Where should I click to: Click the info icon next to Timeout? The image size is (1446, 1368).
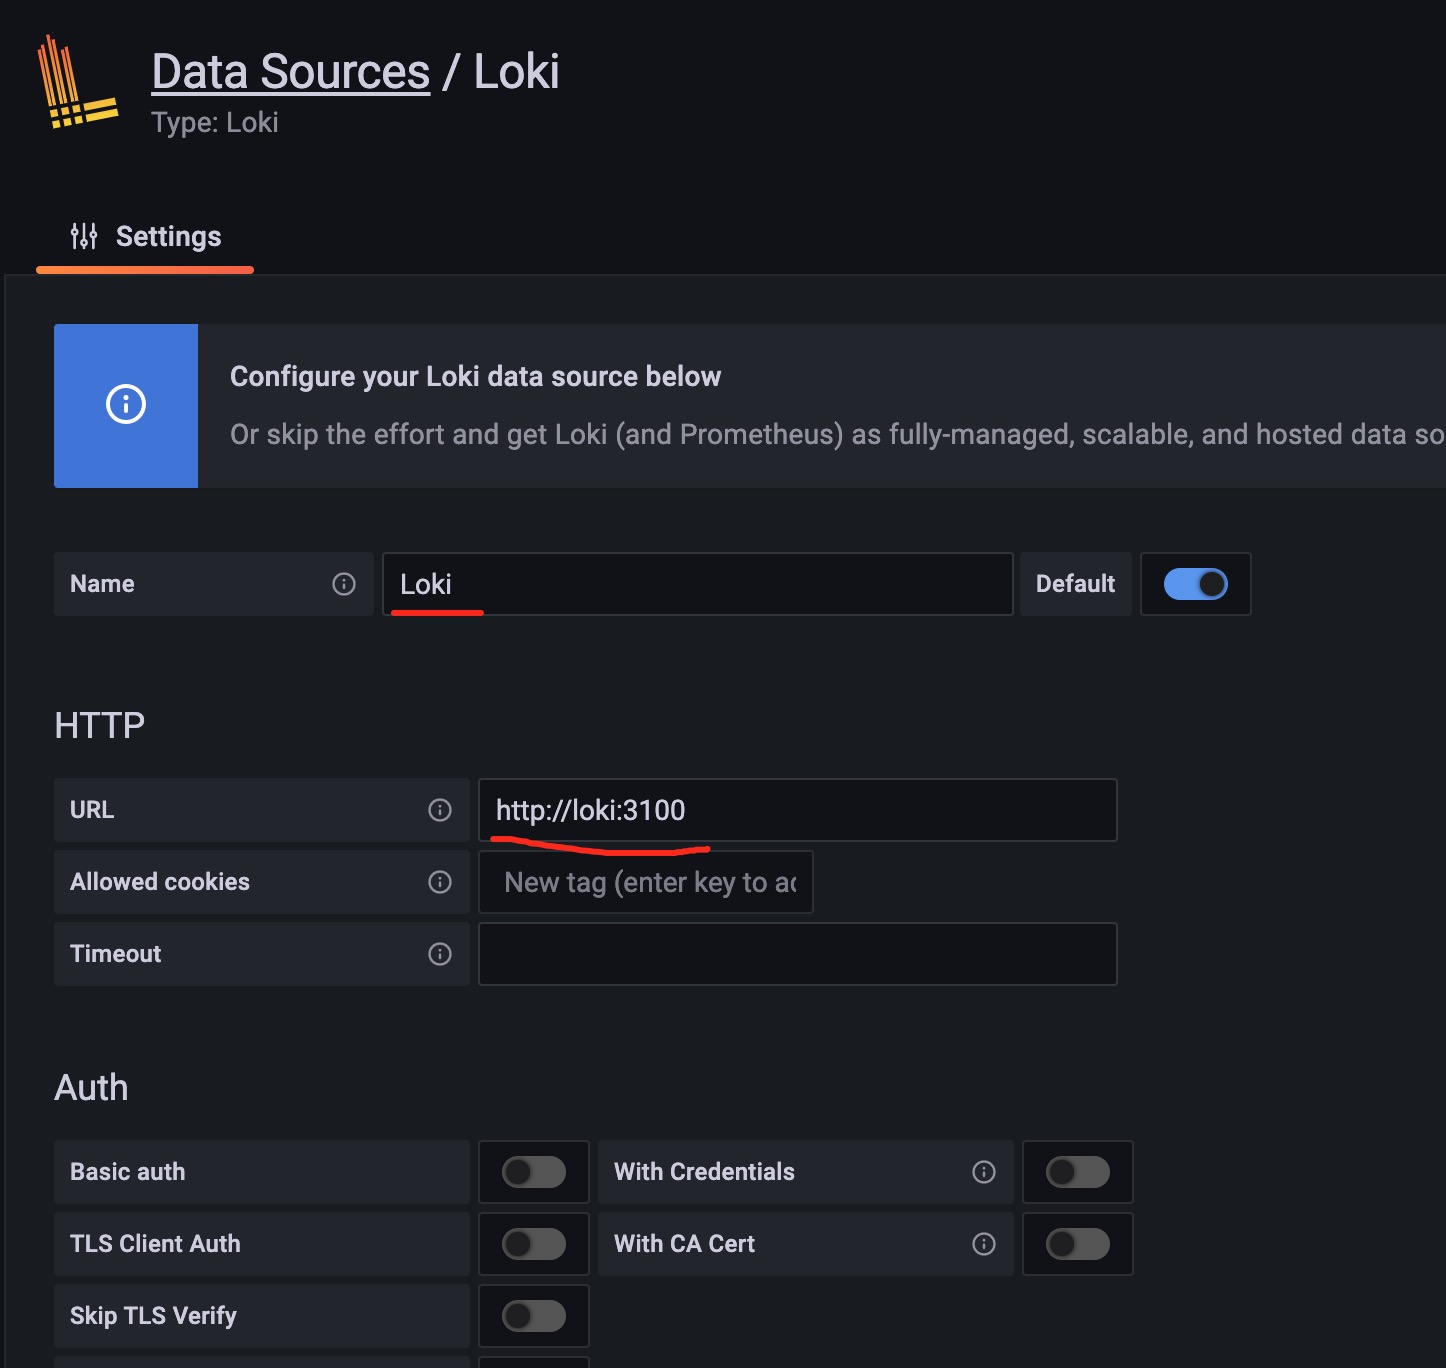click(440, 954)
